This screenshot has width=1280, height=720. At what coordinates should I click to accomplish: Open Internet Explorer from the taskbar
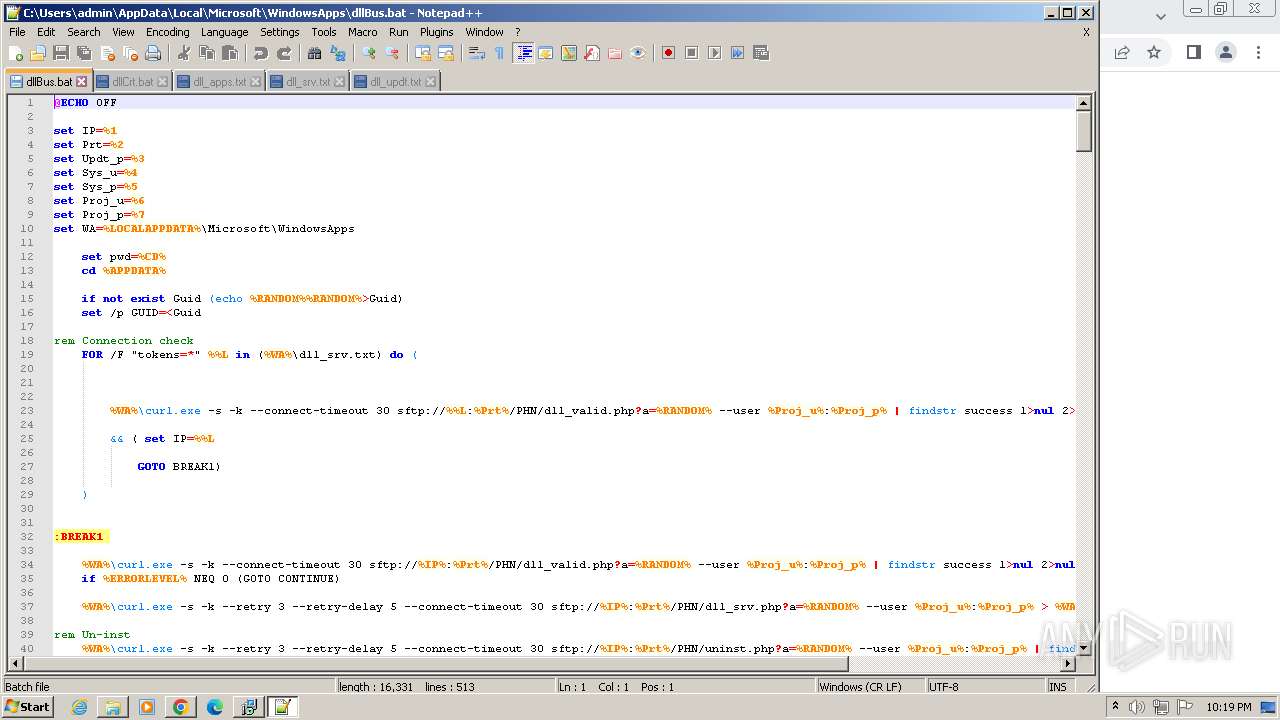pos(79,707)
